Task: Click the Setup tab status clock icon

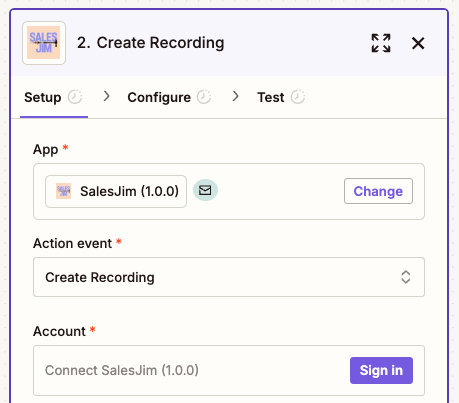Action: (x=75, y=97)
